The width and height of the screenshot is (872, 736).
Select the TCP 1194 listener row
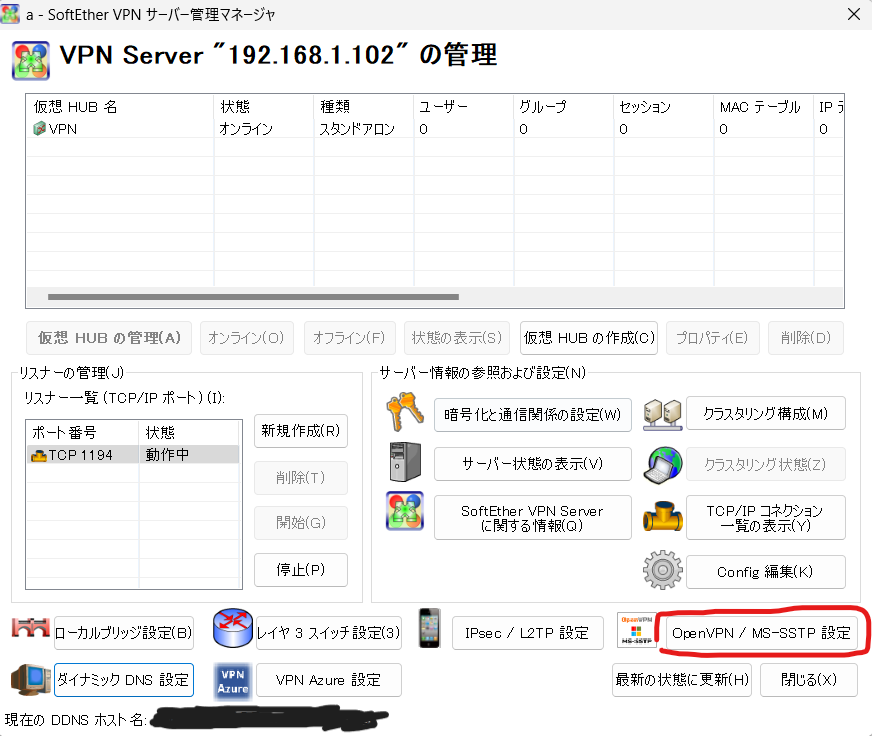point(133,455)
